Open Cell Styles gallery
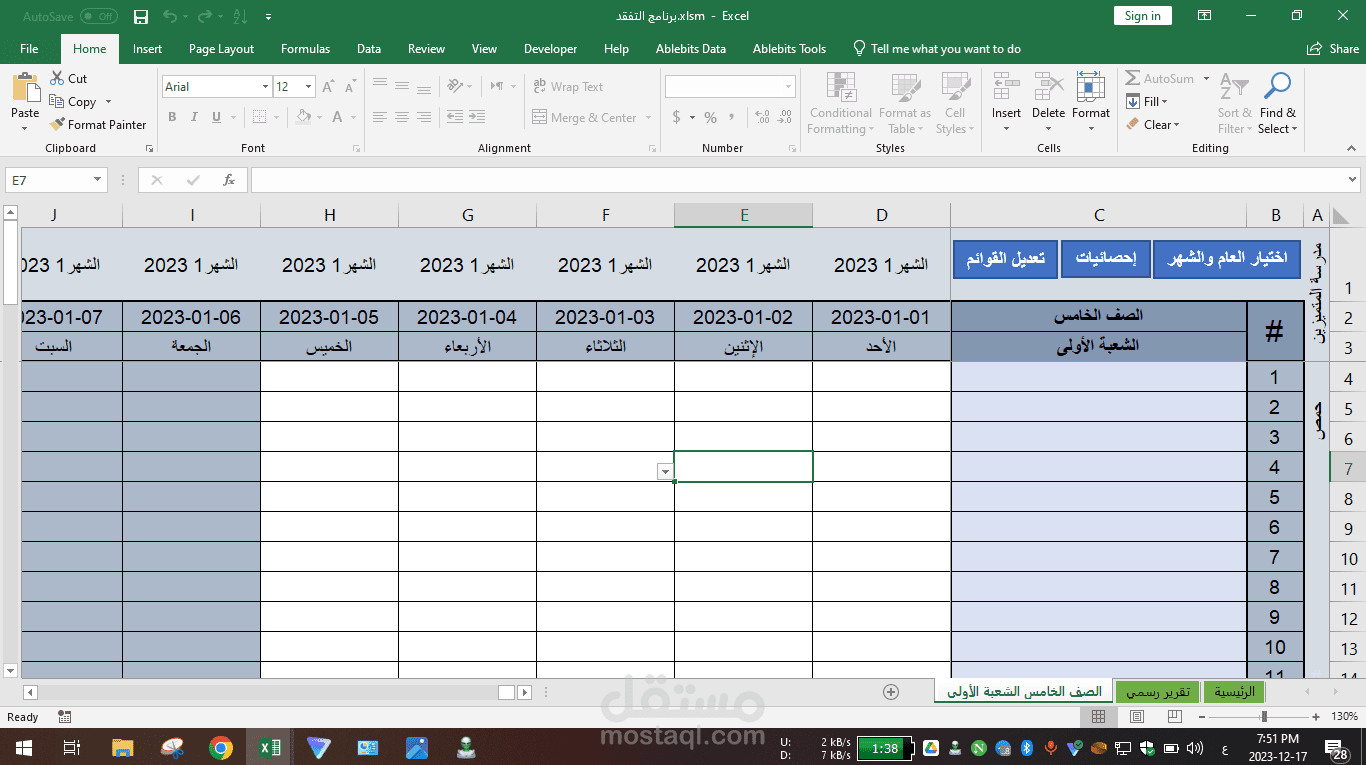Image resolution: width=1366 pixels, height=765 pixels. click(x=955, y=103)
